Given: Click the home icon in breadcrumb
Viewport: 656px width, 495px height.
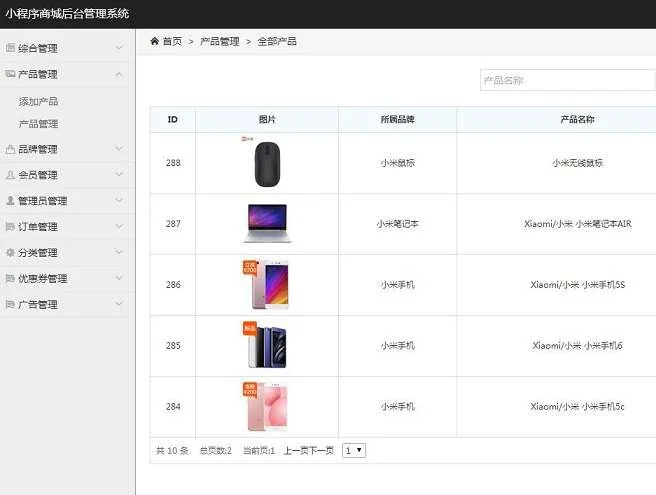Looking at the screenshot, I should (x=155, y=42).
